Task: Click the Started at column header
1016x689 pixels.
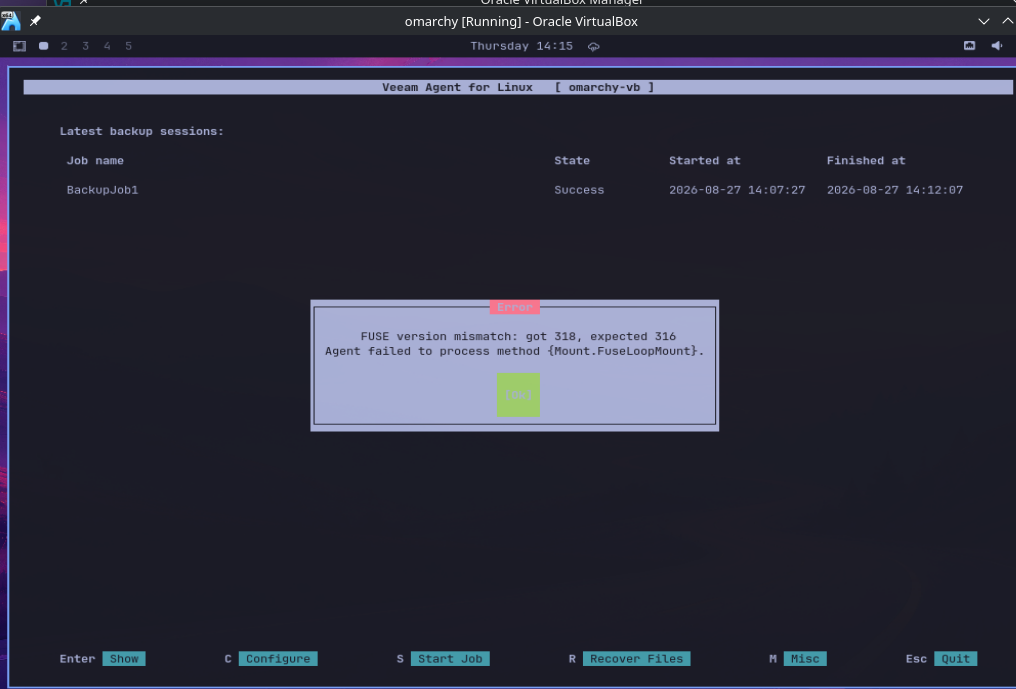Action: pos(704,161)
